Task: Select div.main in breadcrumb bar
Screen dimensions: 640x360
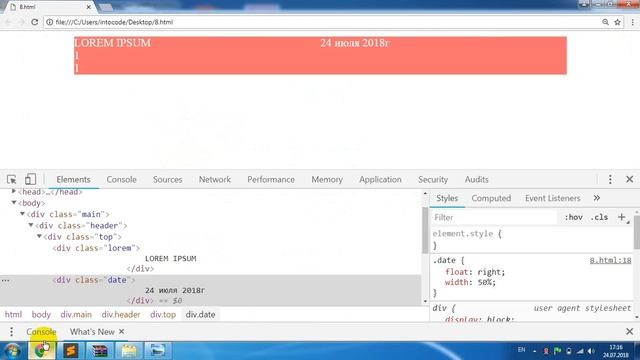Action: 76,314
